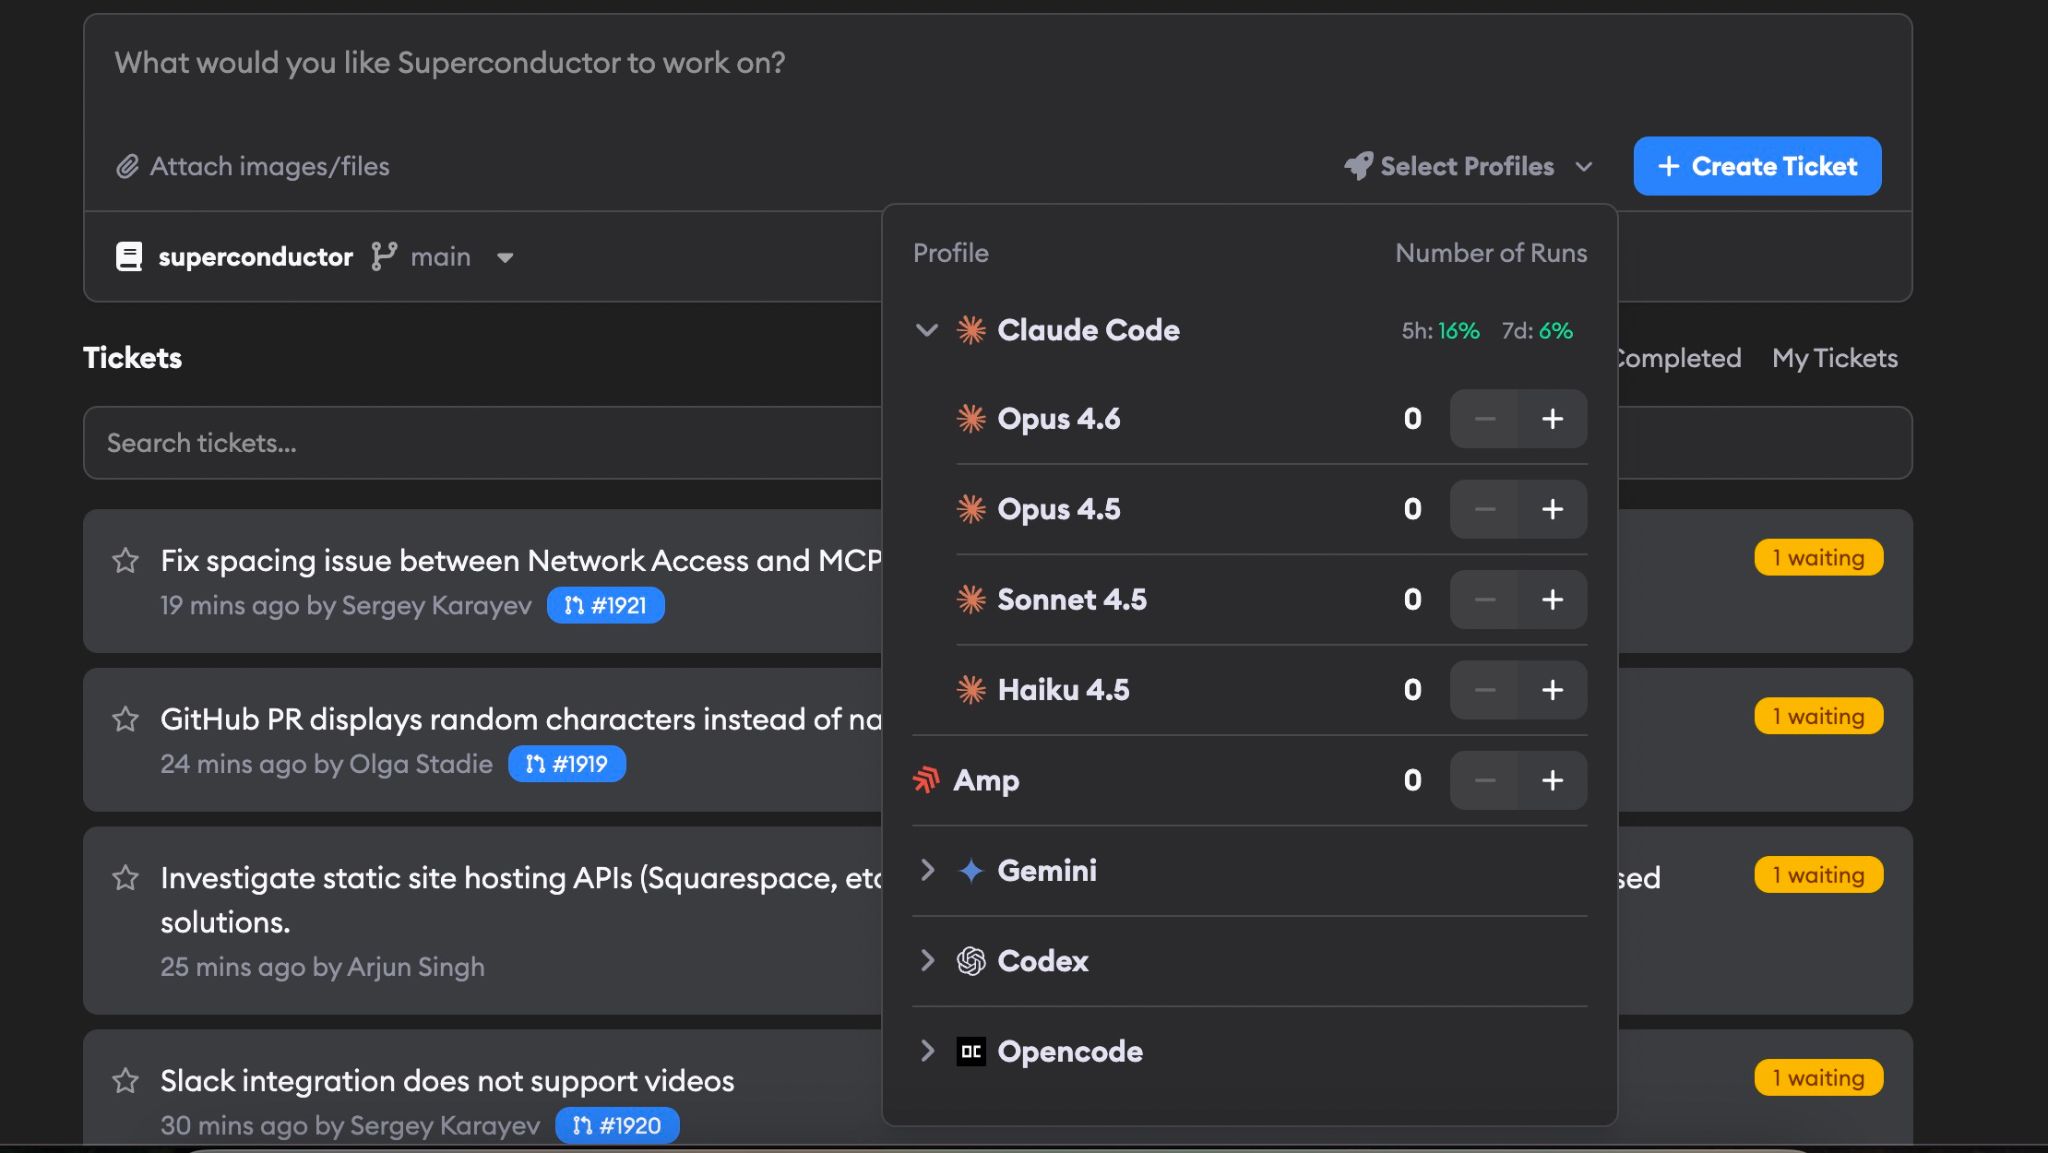Star the static site hosting APIs ticket
The width and height of the screenshot is (2048, 1153).
pyautogui.click(x=124, y=878)
